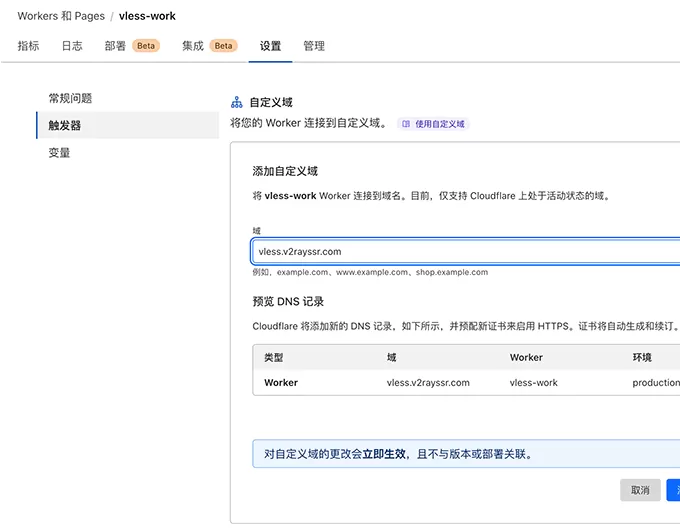Screen dimensions: 680x532
Task: Click the Beta badge beside 集成
Action: pos(223,46)
